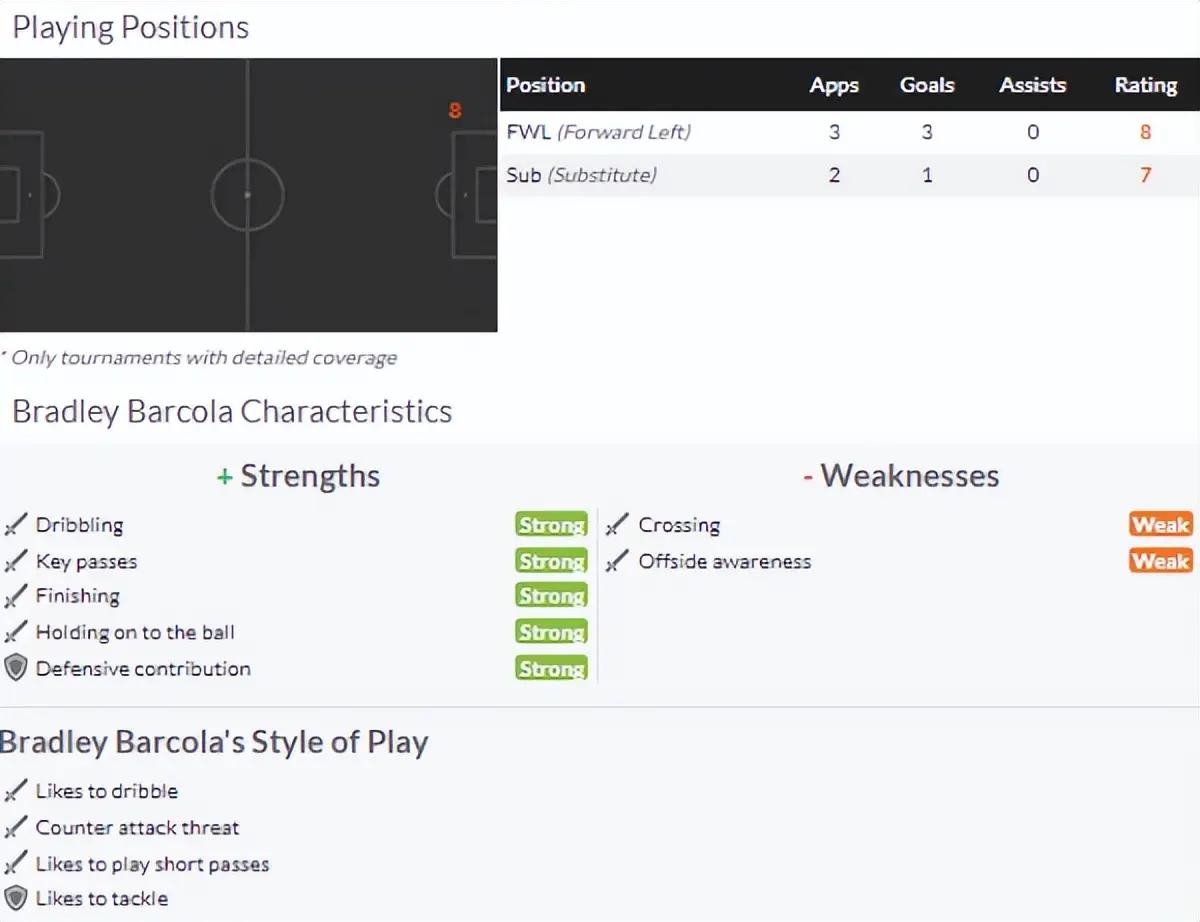
Task: Select the FWL (Forward Left) table row
Action: 849,132
